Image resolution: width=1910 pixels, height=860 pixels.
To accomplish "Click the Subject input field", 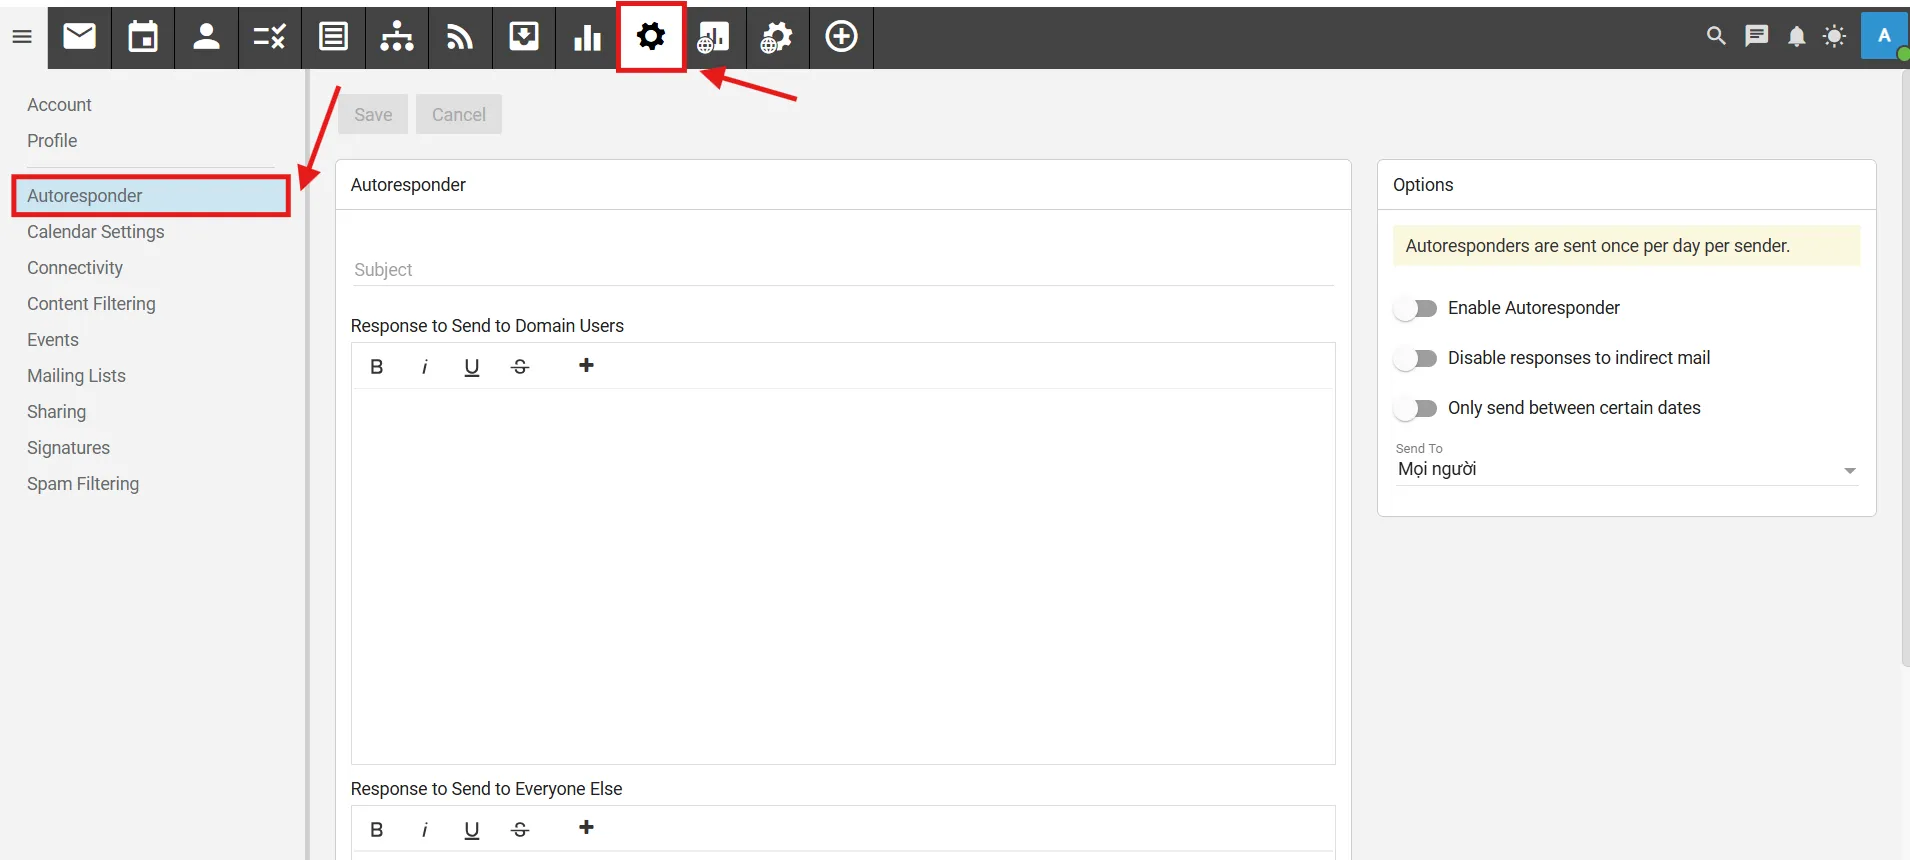I will 842,270.
